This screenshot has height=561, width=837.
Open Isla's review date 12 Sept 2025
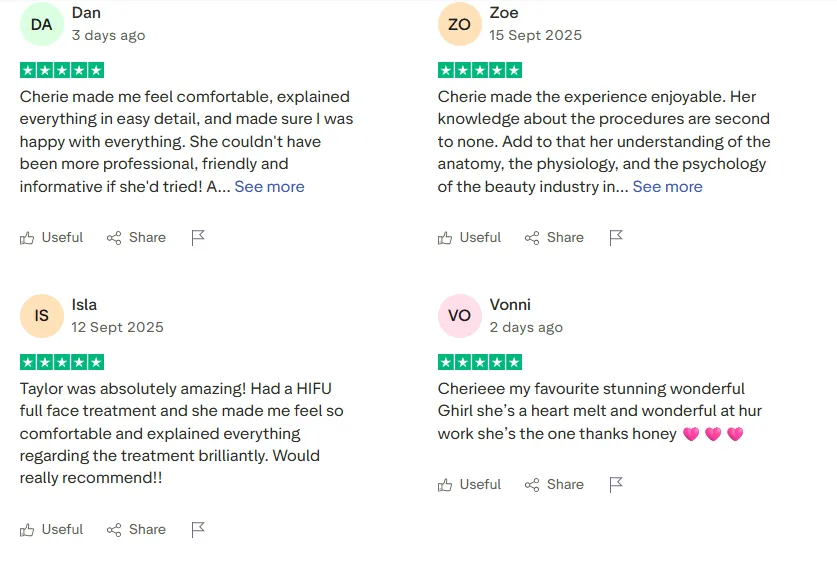117,327
